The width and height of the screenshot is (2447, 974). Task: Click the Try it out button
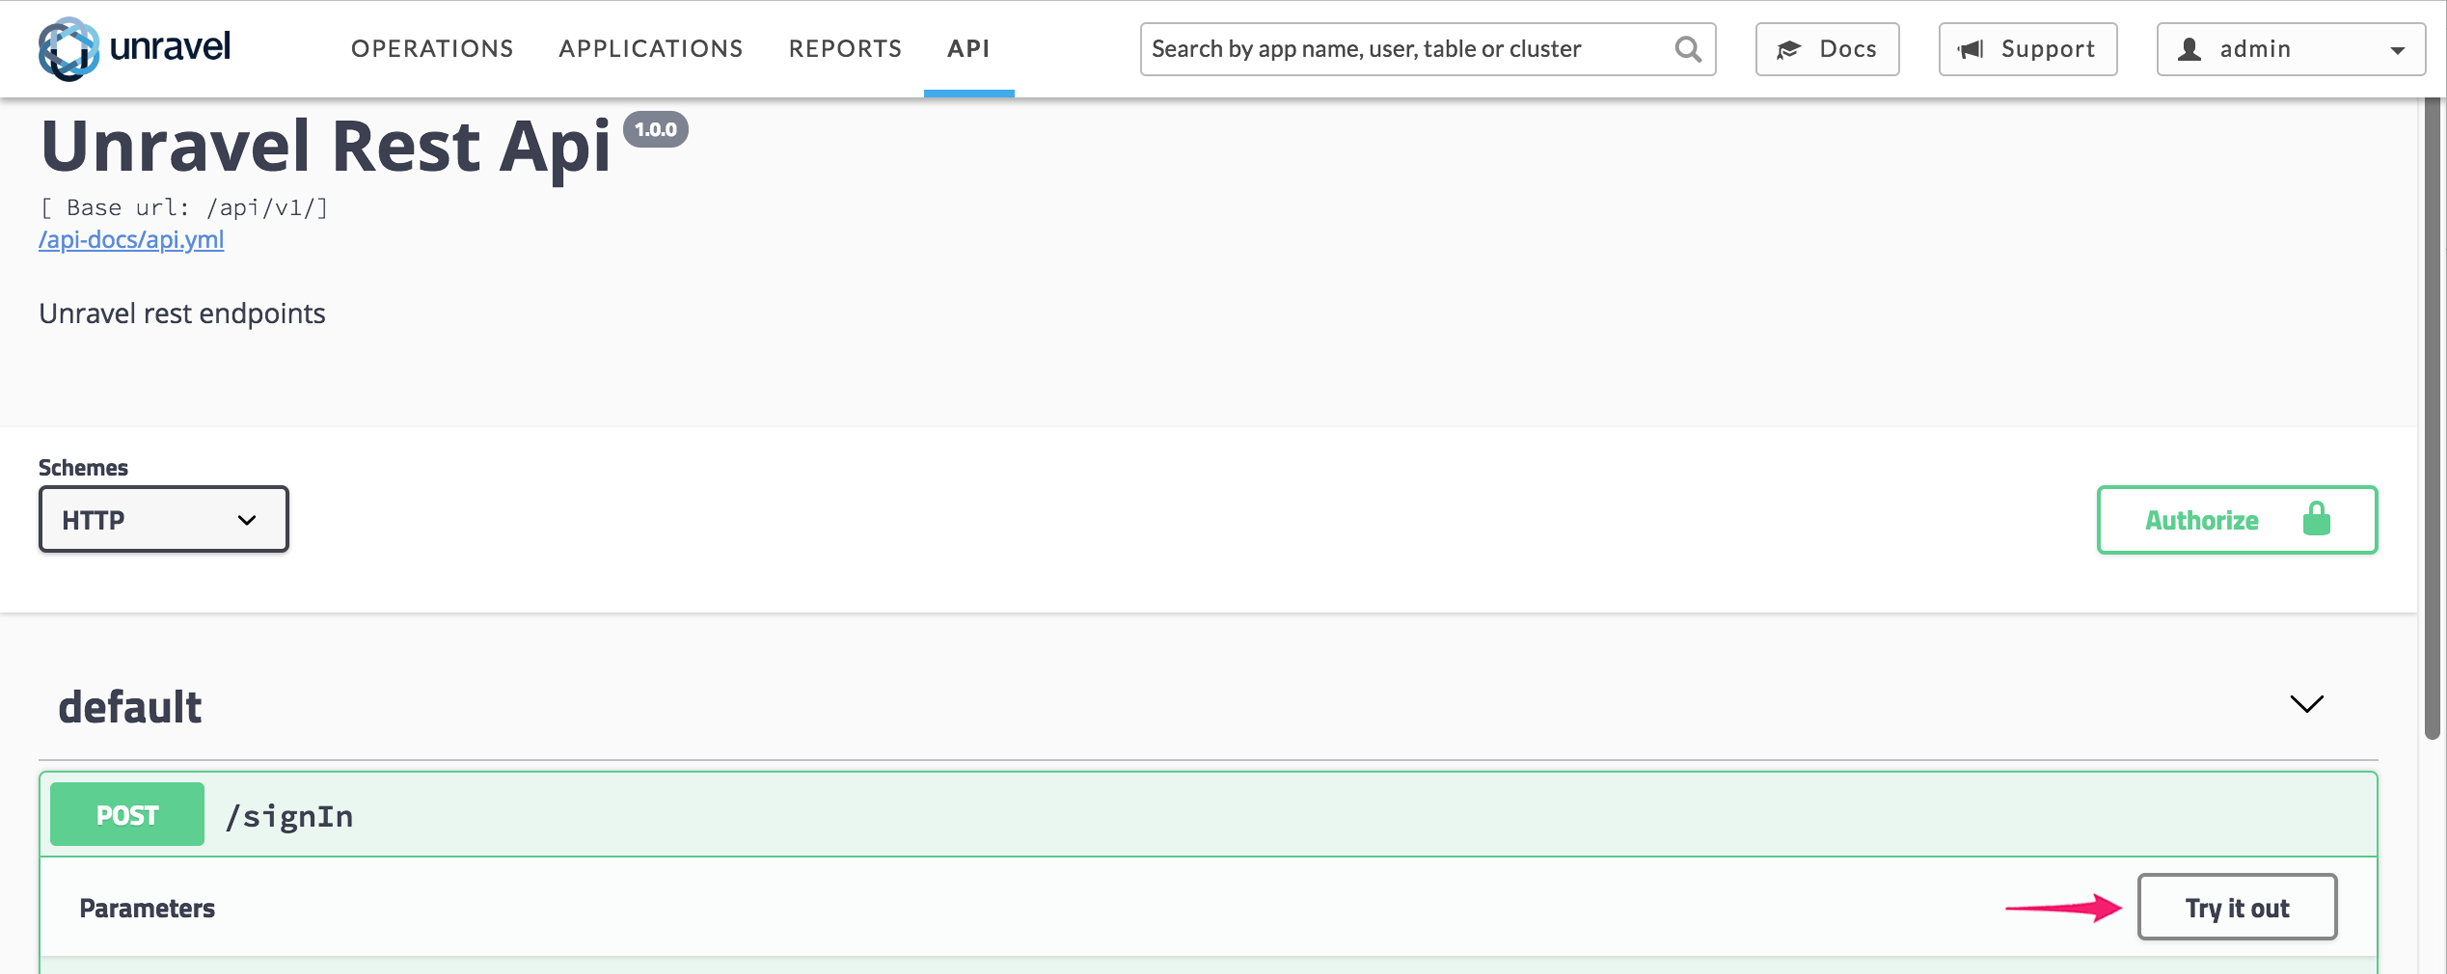point(2237,907)
